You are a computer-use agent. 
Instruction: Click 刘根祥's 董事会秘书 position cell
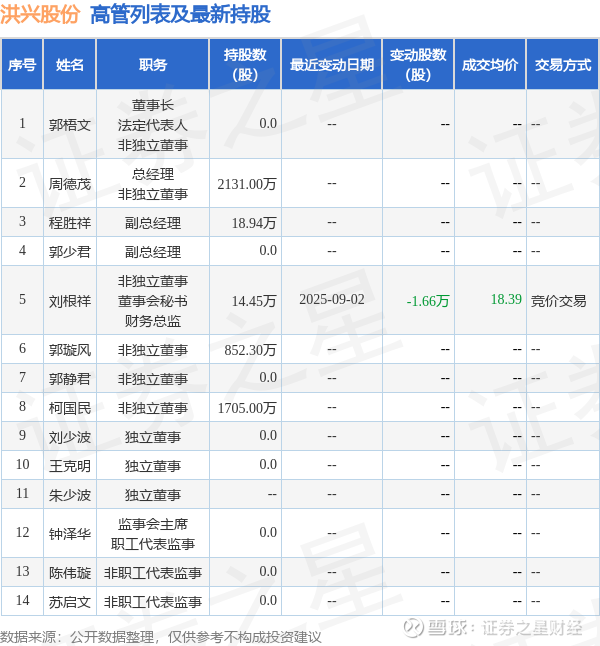152,301
